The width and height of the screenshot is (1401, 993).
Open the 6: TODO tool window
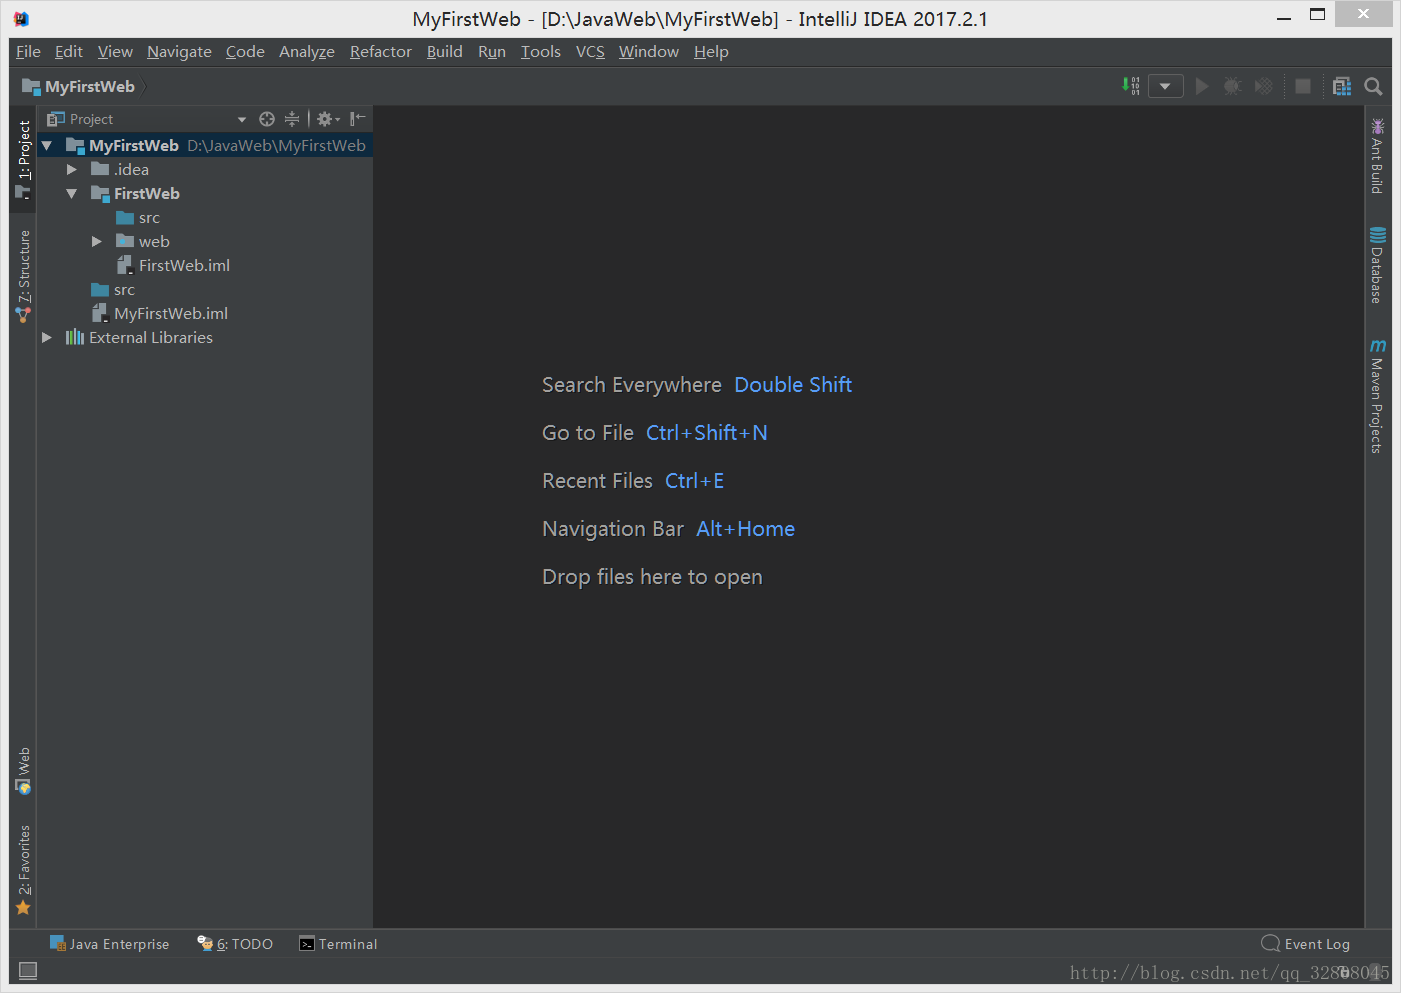pos(235,944)
